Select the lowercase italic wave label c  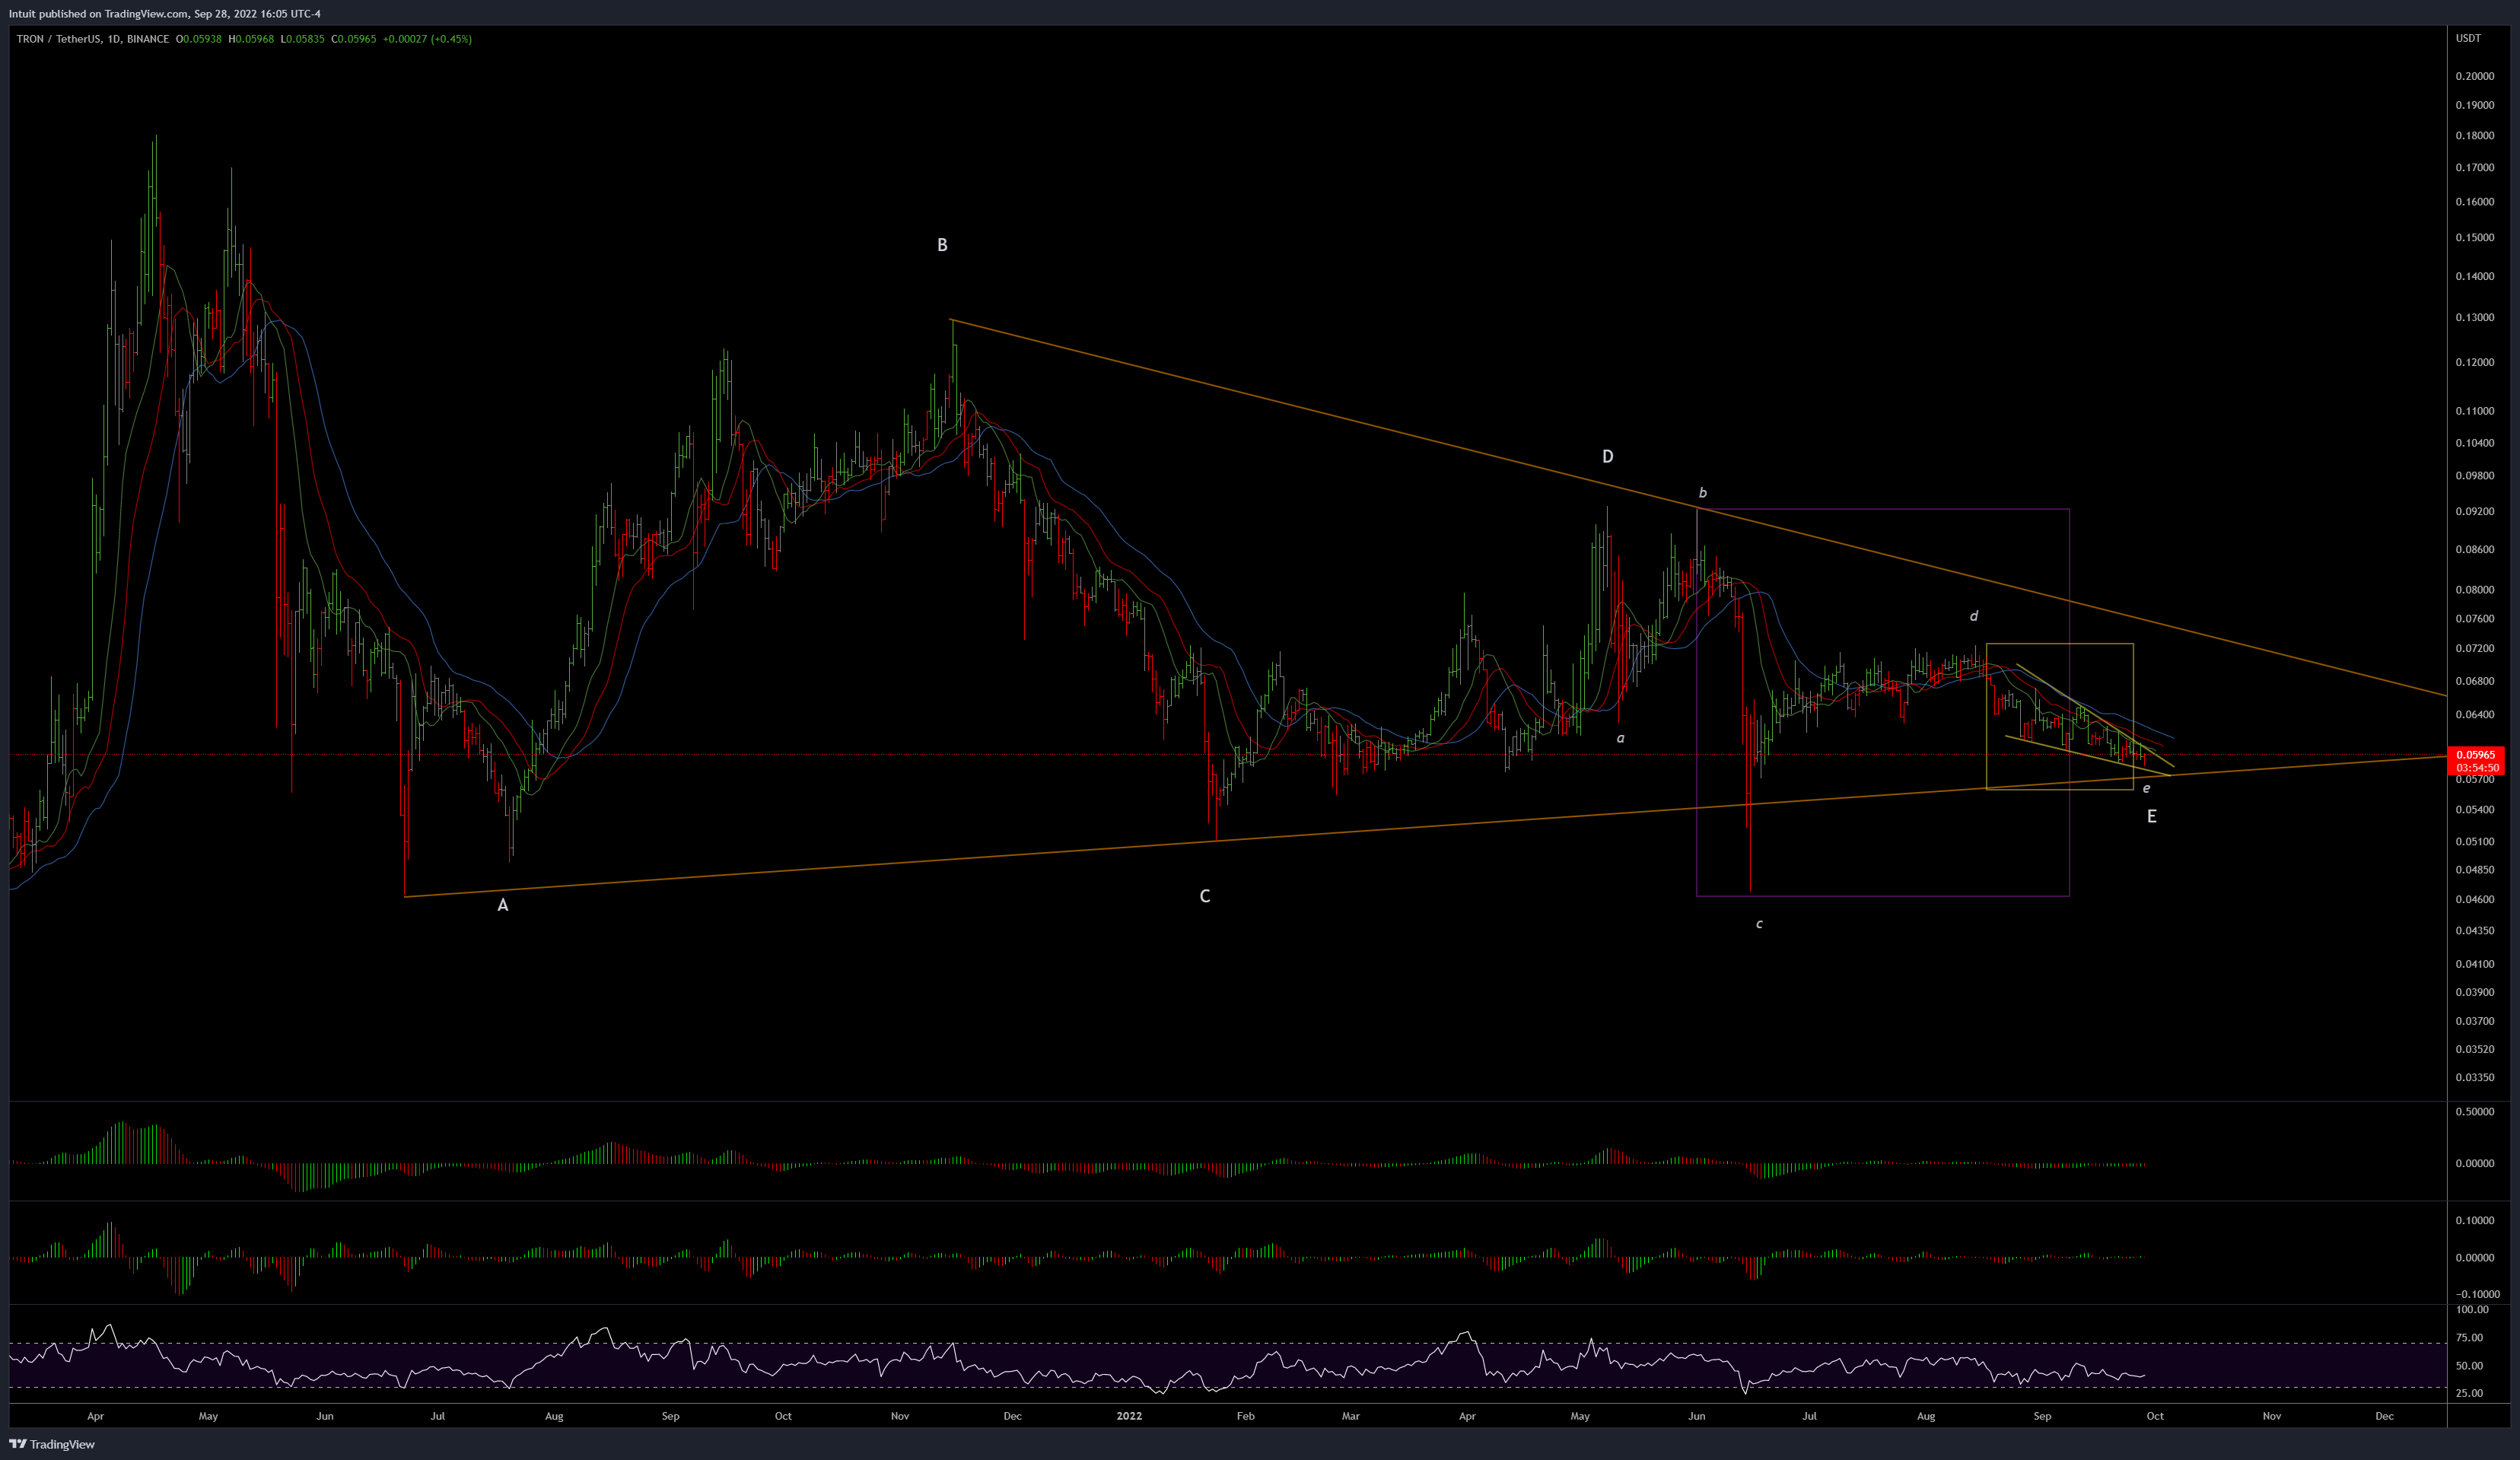point(1759,924)
